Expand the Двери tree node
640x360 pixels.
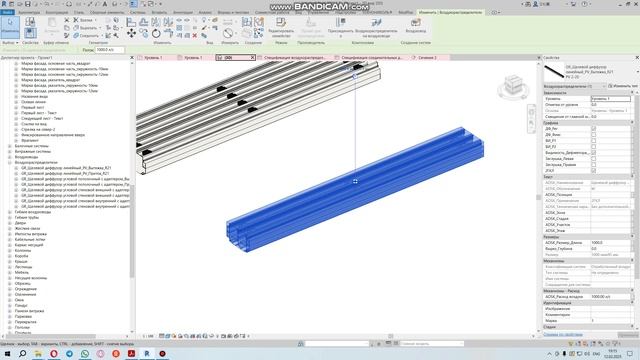[x=10, y=223]
